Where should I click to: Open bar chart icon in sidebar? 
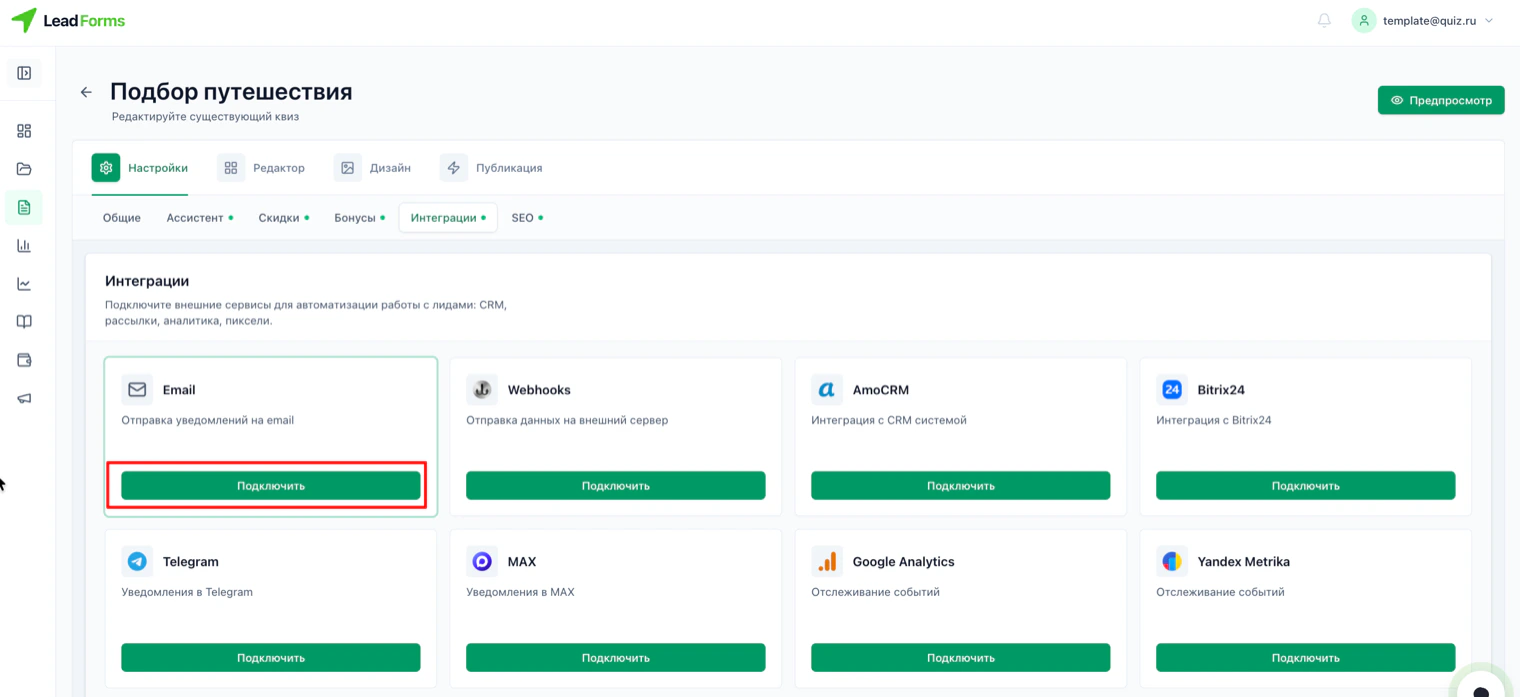[x=24, y=245]
